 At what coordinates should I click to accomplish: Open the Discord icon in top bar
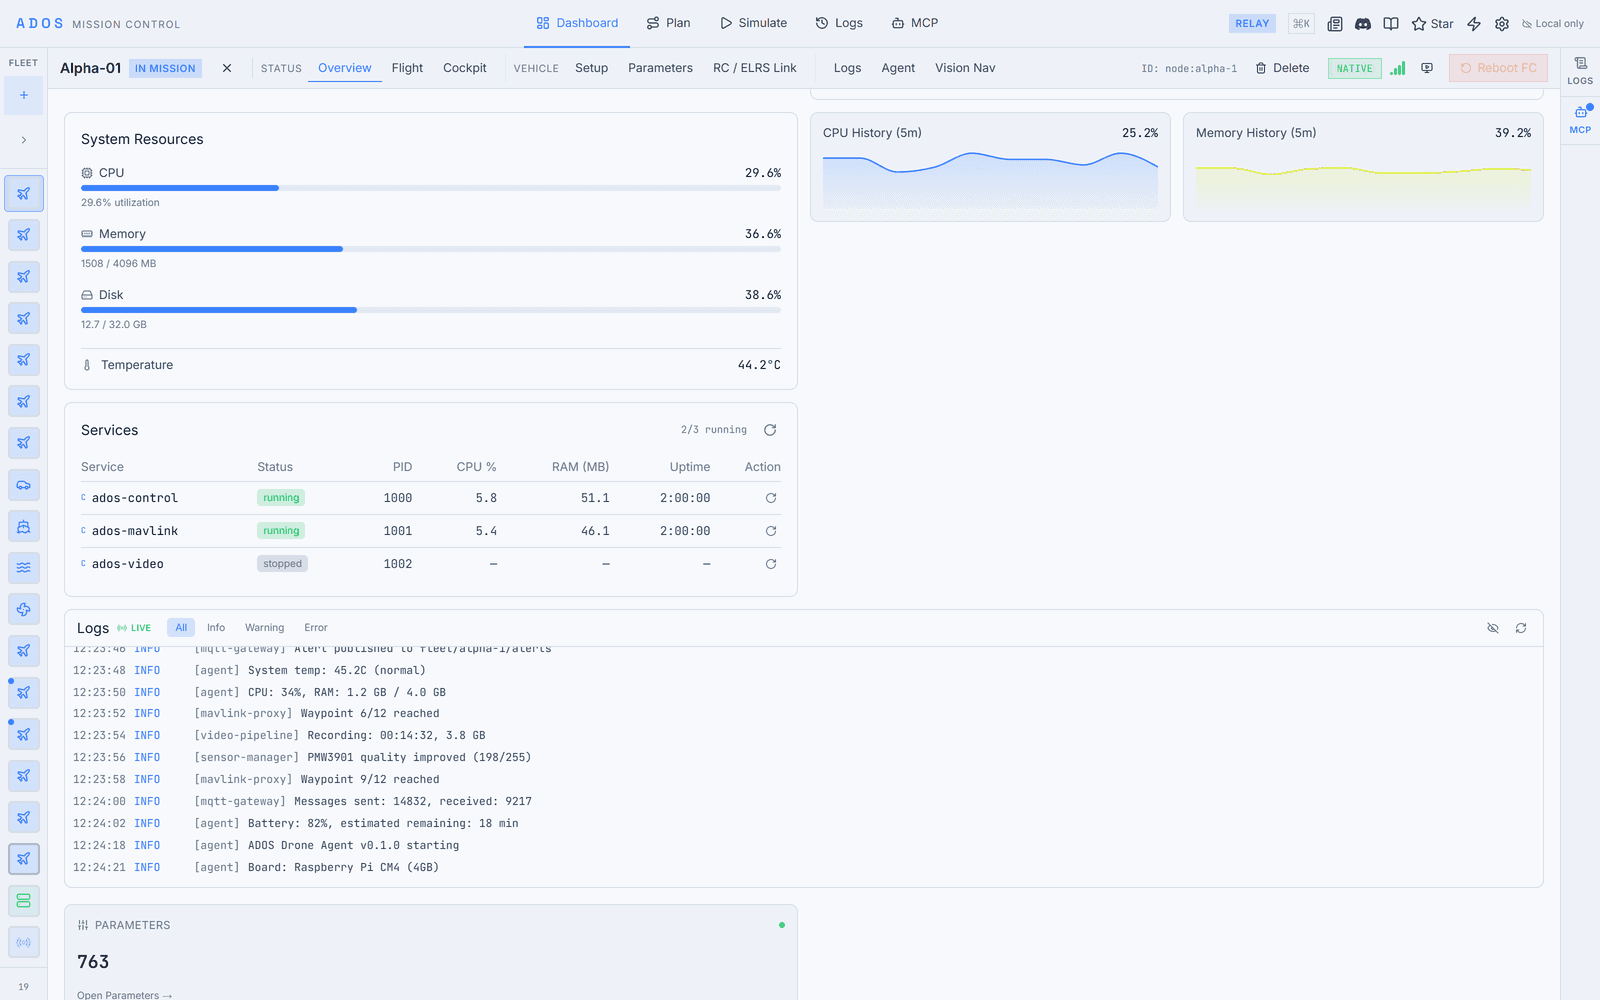coord(1363,24)
